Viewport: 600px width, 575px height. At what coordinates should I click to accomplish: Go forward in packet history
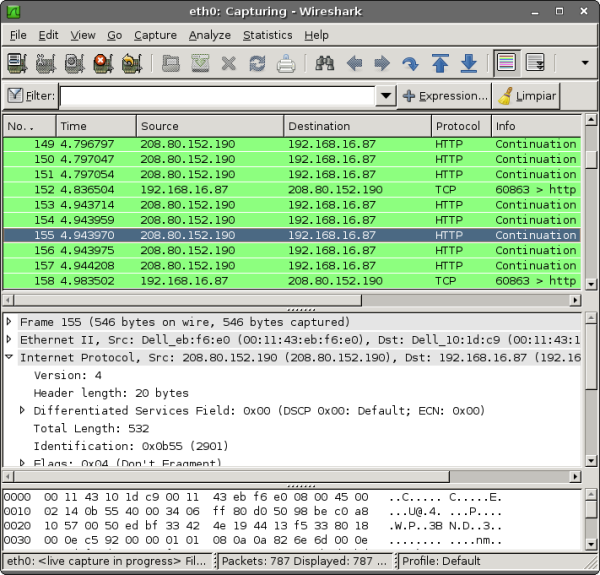pyautogui.click(x=382, y=63)
